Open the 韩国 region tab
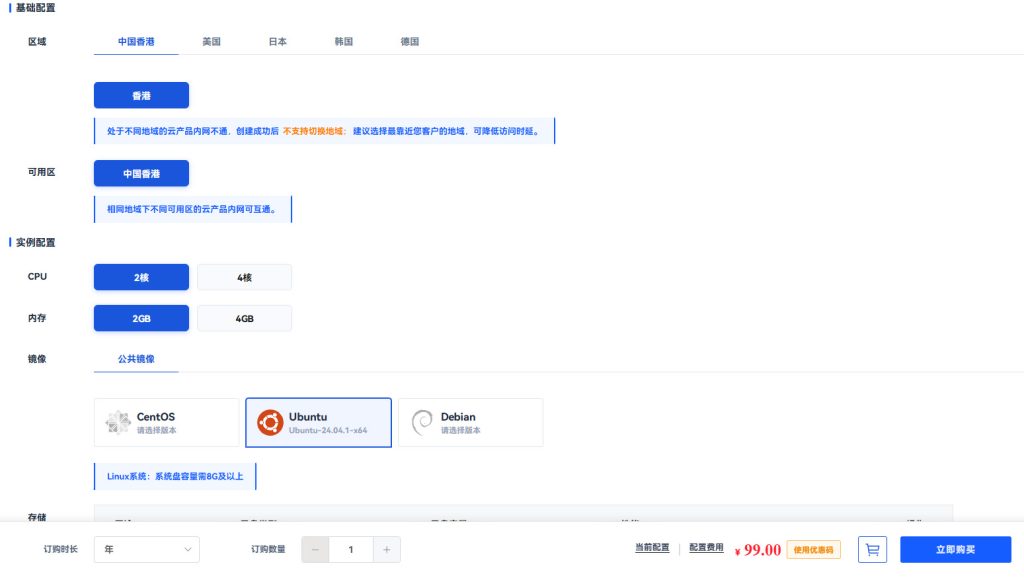This screenshot has height=578, width=1024. tap(344, 42)
